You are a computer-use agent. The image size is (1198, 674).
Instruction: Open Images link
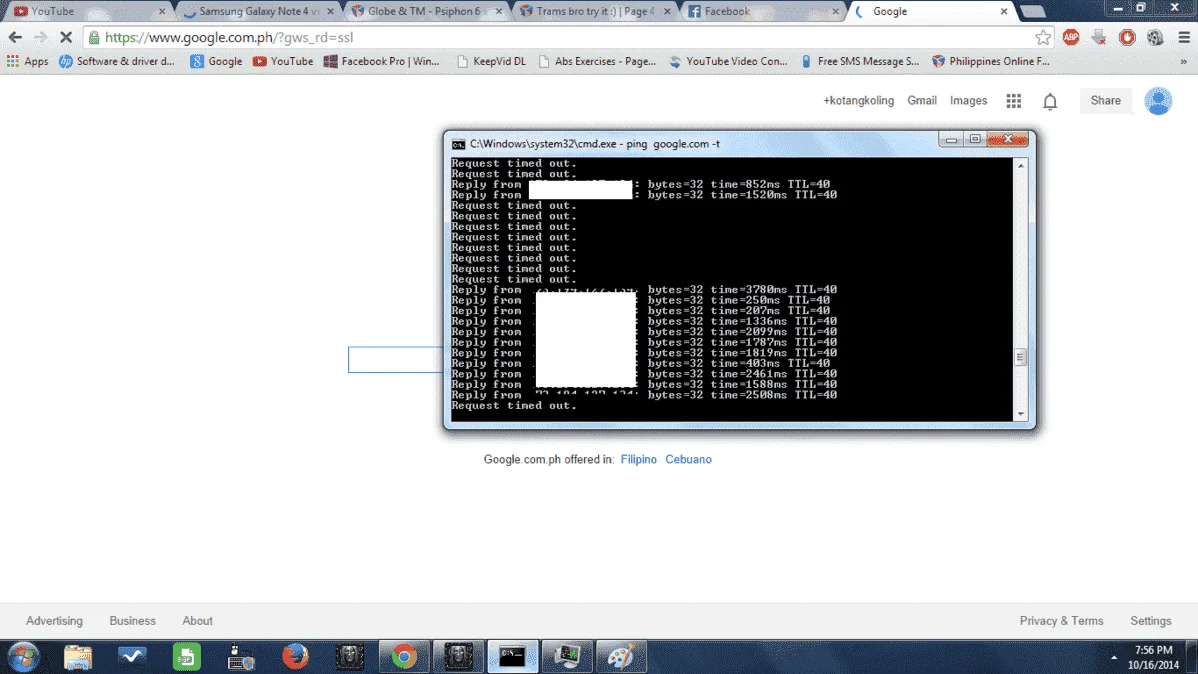pyautogui.click(x=968, y=101)
